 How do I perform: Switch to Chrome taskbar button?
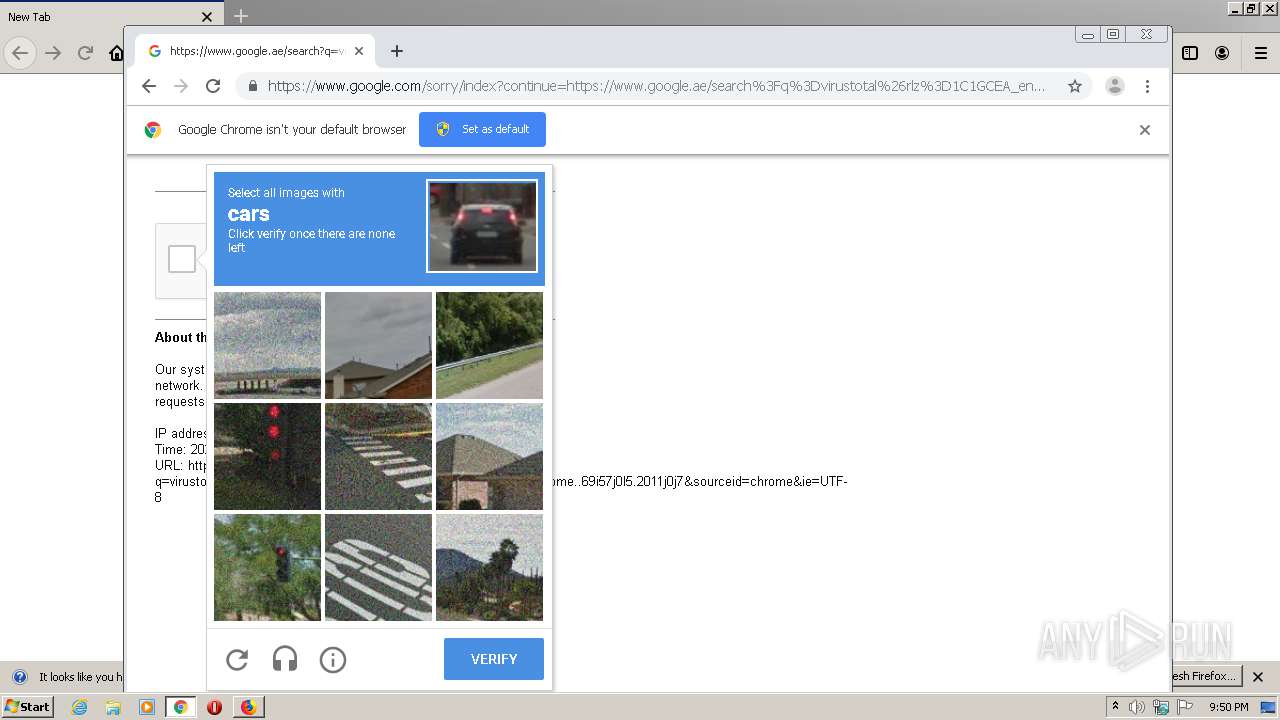(x=180, y=707)
